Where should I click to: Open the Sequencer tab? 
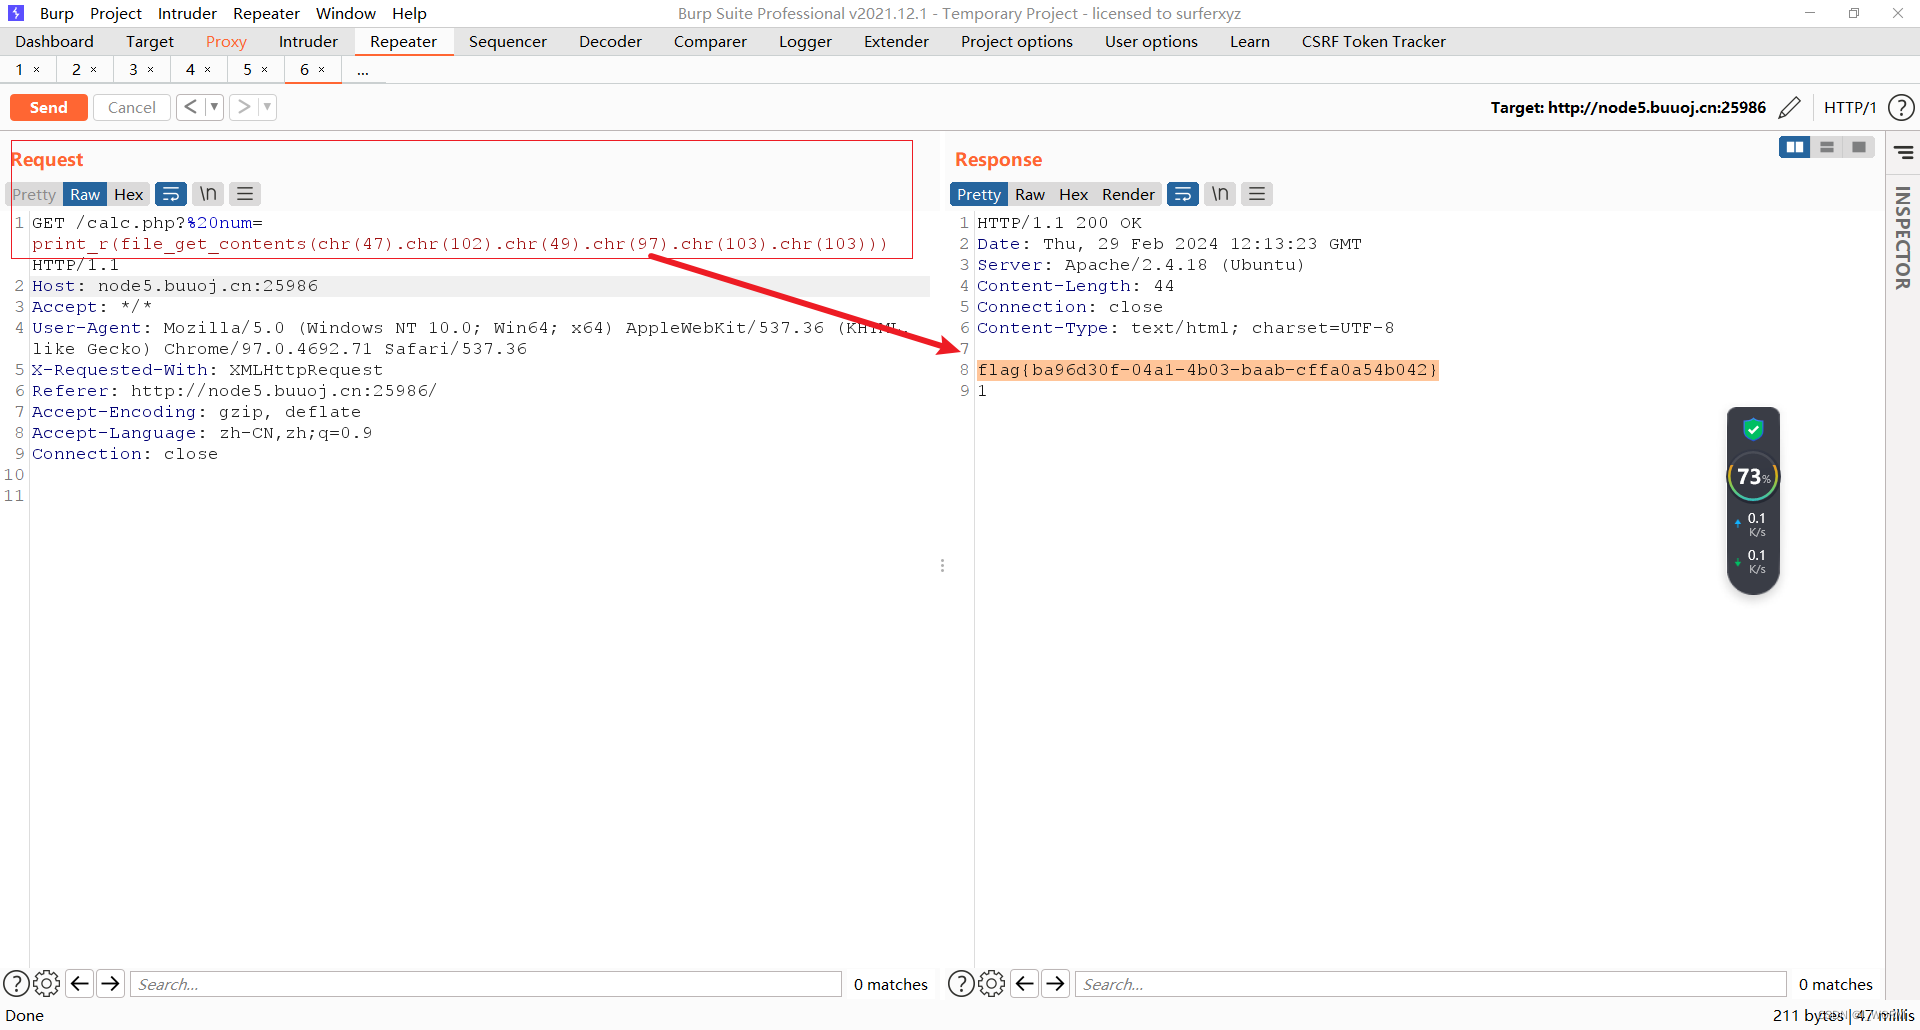click(x=507, y=41)
